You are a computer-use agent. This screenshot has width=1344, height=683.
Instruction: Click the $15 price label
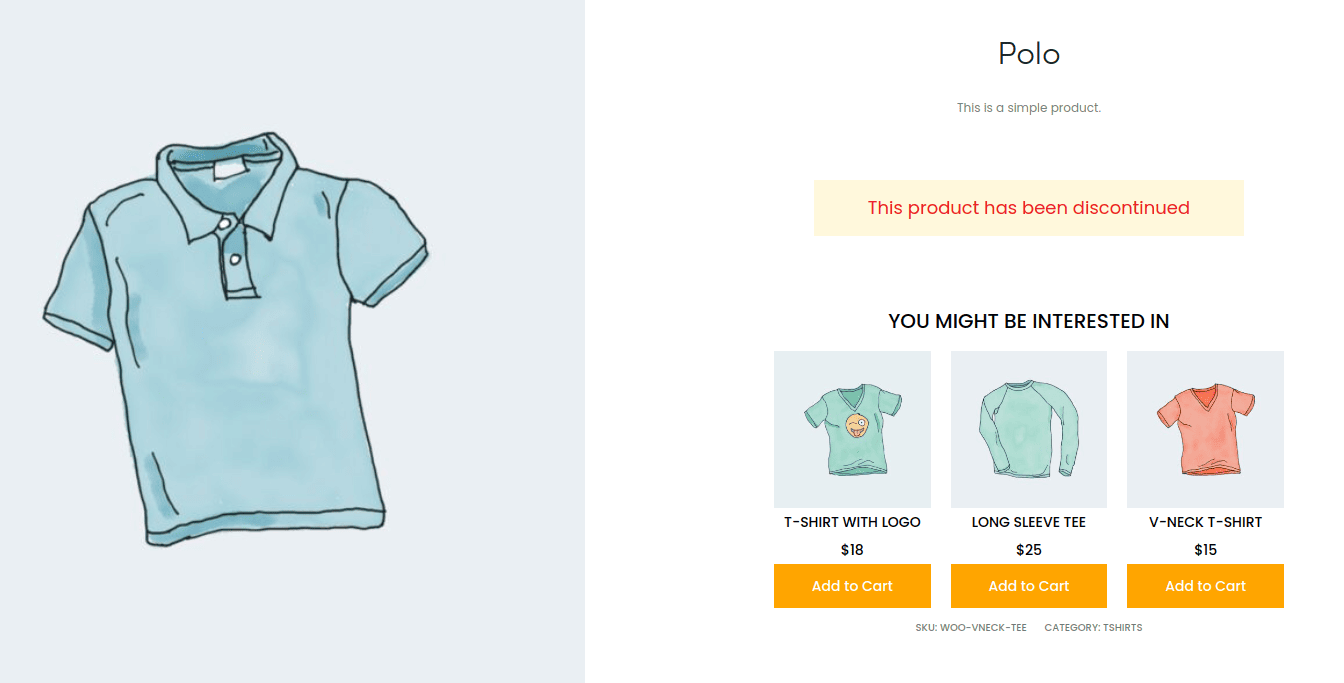[1205, 550]
